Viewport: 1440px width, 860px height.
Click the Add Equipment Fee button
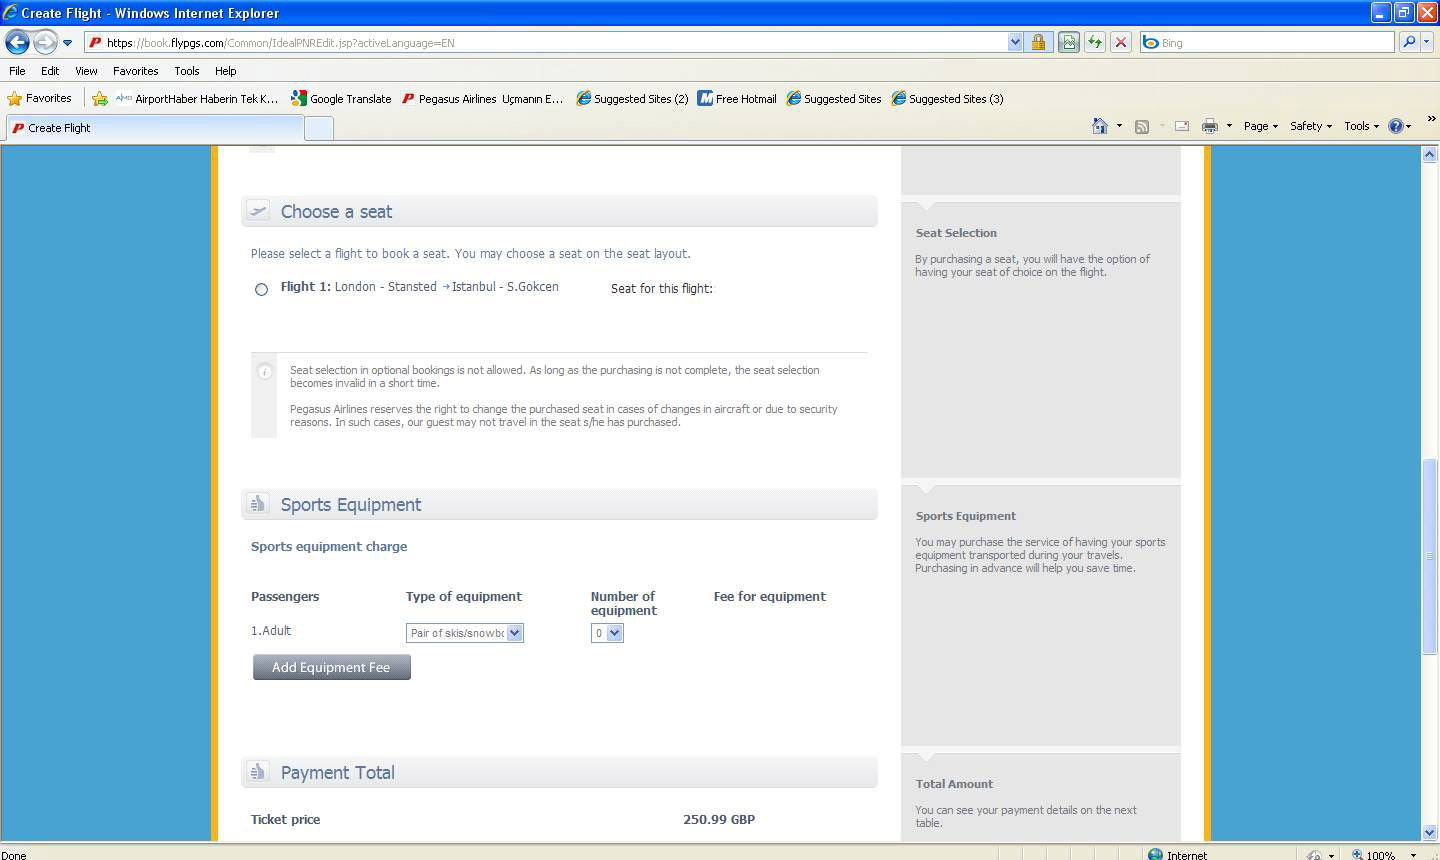point(331,667)
